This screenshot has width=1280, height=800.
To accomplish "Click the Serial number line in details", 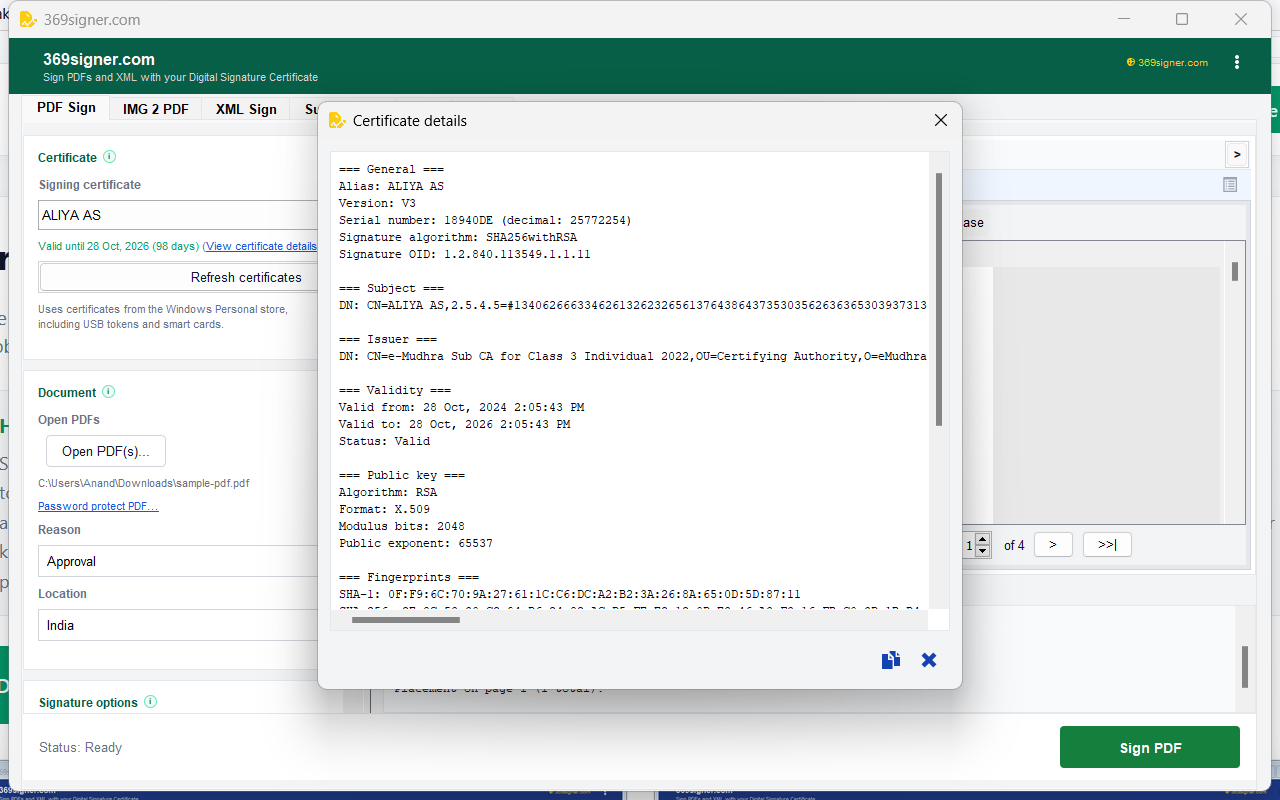I will click(485, 220).
